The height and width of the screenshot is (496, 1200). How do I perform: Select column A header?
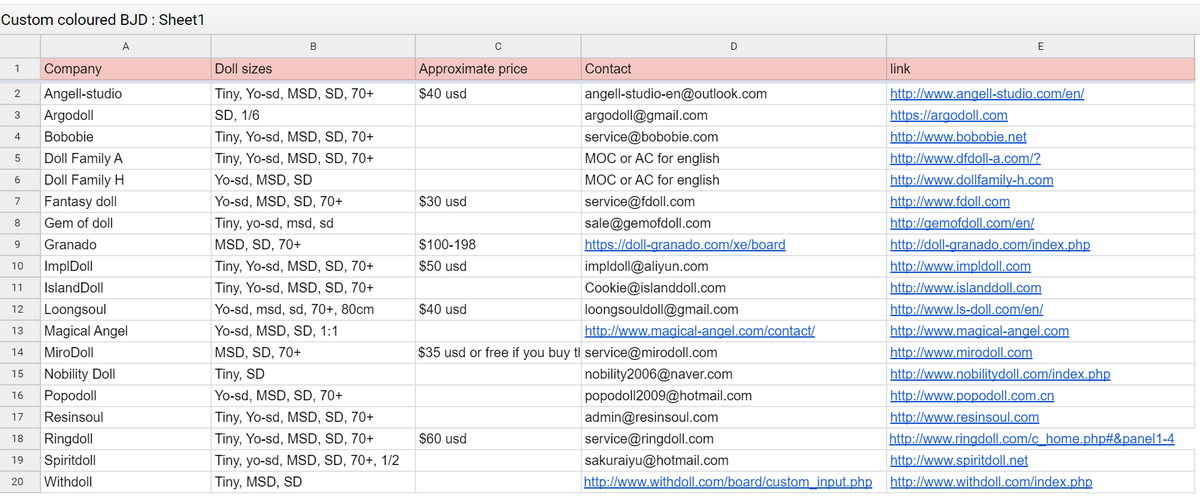(x=125, y=46)
